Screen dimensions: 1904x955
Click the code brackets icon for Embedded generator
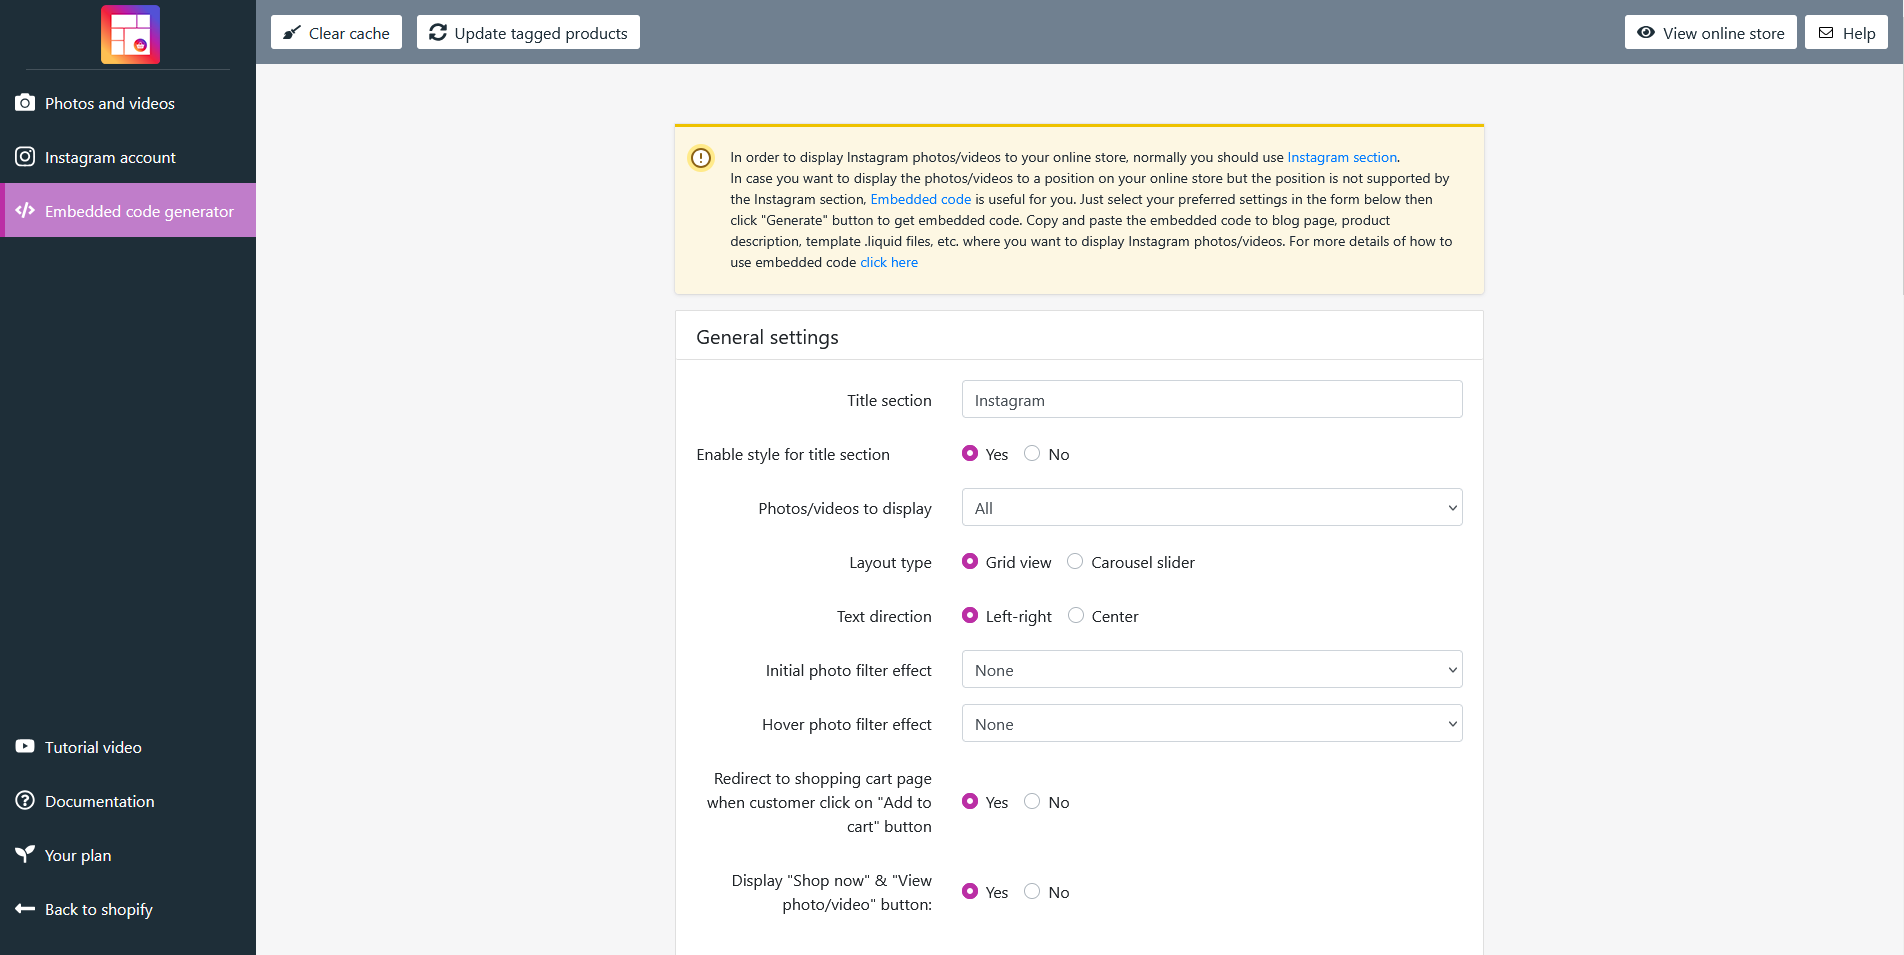point(25,211)
